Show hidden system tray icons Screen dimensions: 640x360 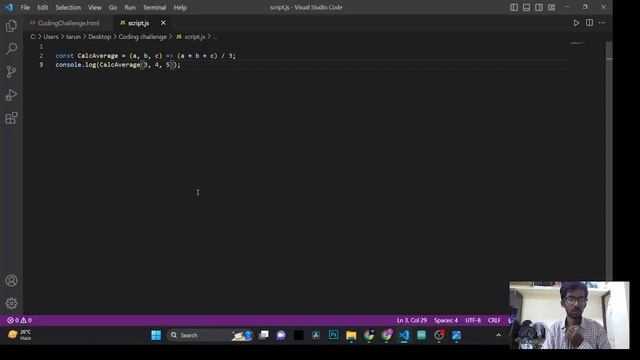click(498, 335)
